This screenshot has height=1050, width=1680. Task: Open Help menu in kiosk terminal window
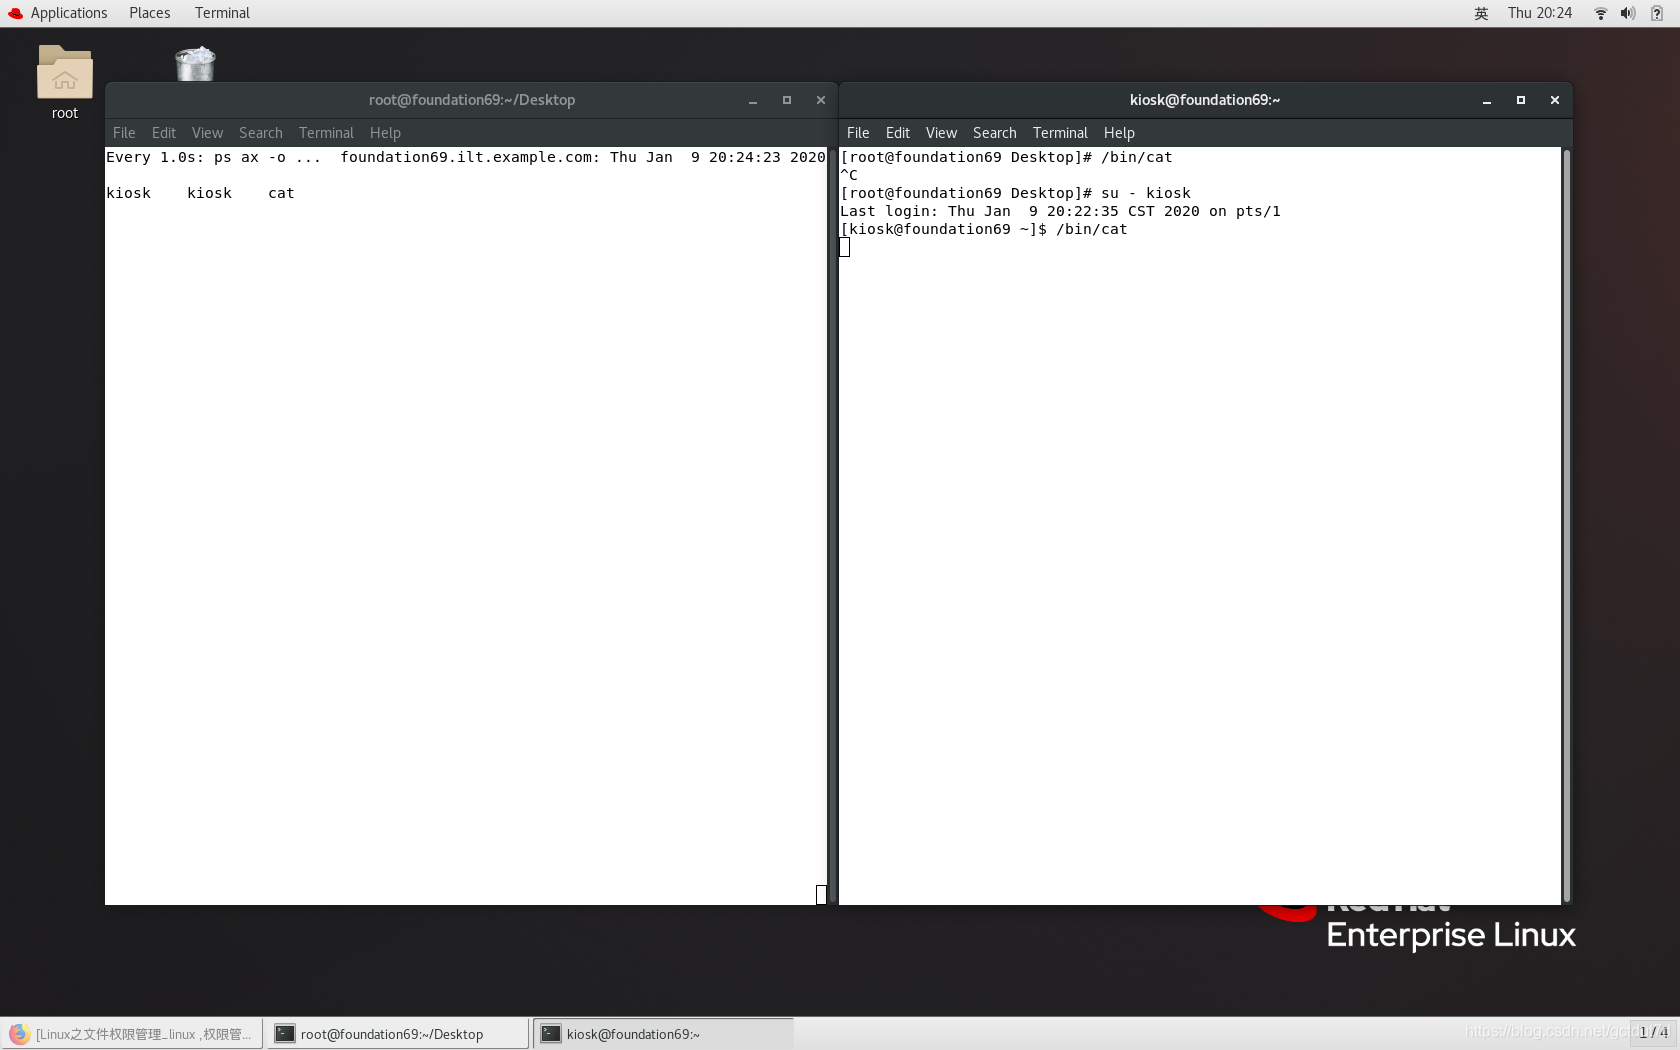1119,133
